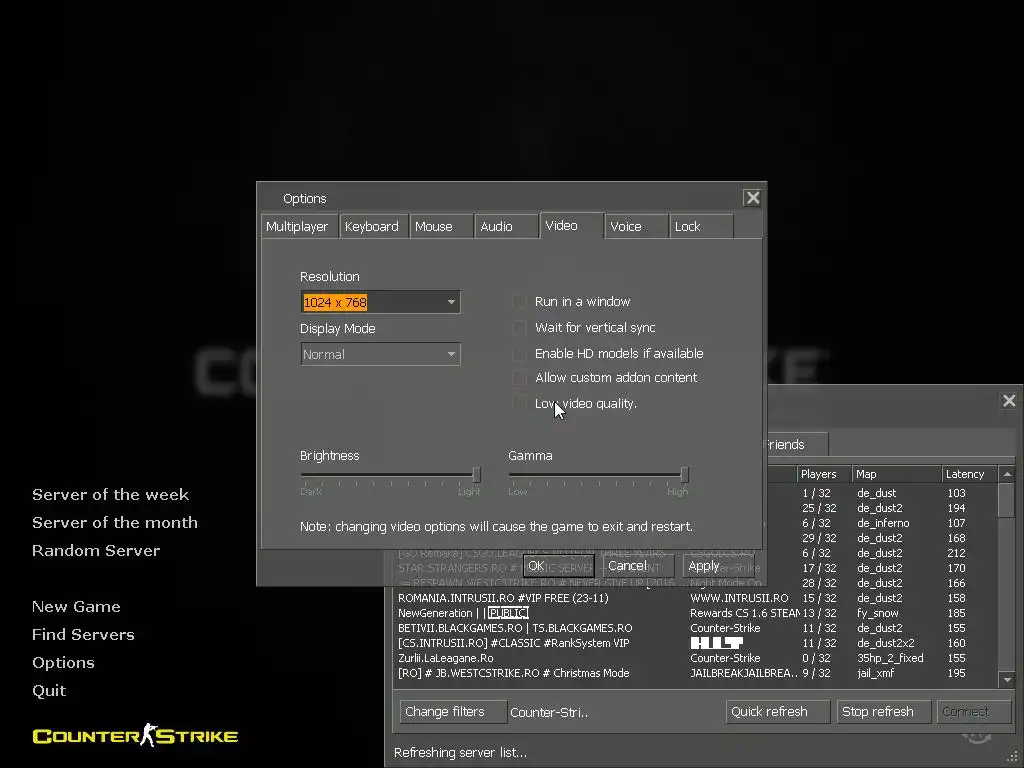
Task: Sort servers by Map column
Action: point(896,474)
